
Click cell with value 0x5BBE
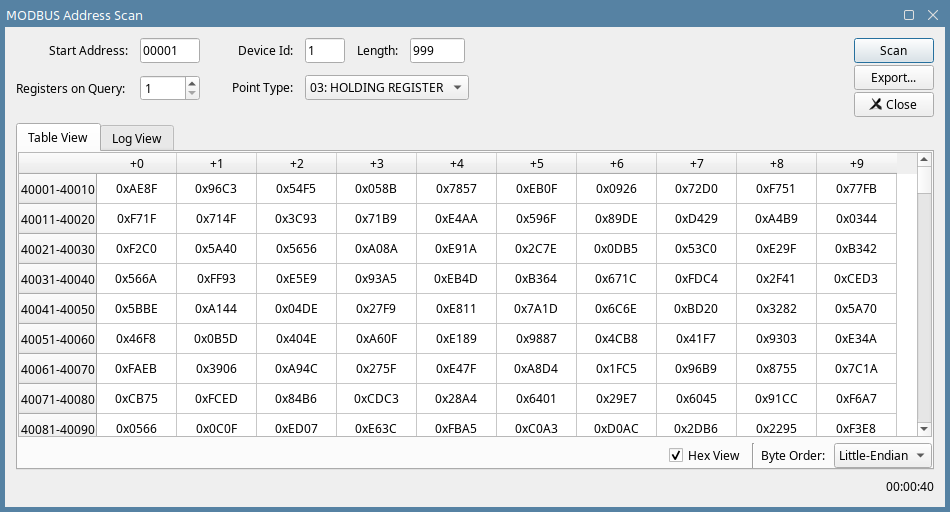(137, 308)
